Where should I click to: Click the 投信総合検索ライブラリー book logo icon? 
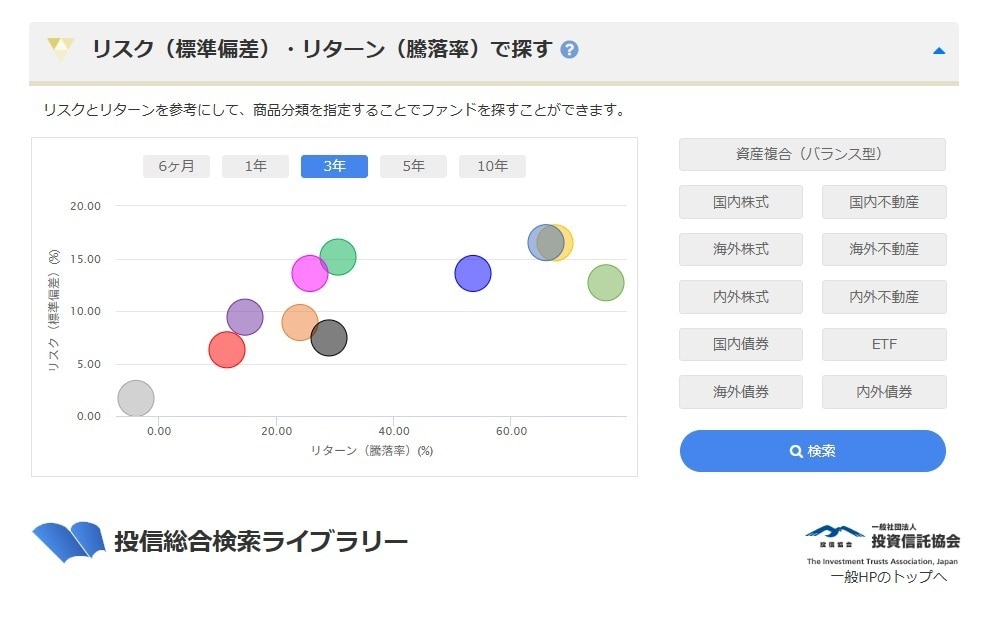69,542
